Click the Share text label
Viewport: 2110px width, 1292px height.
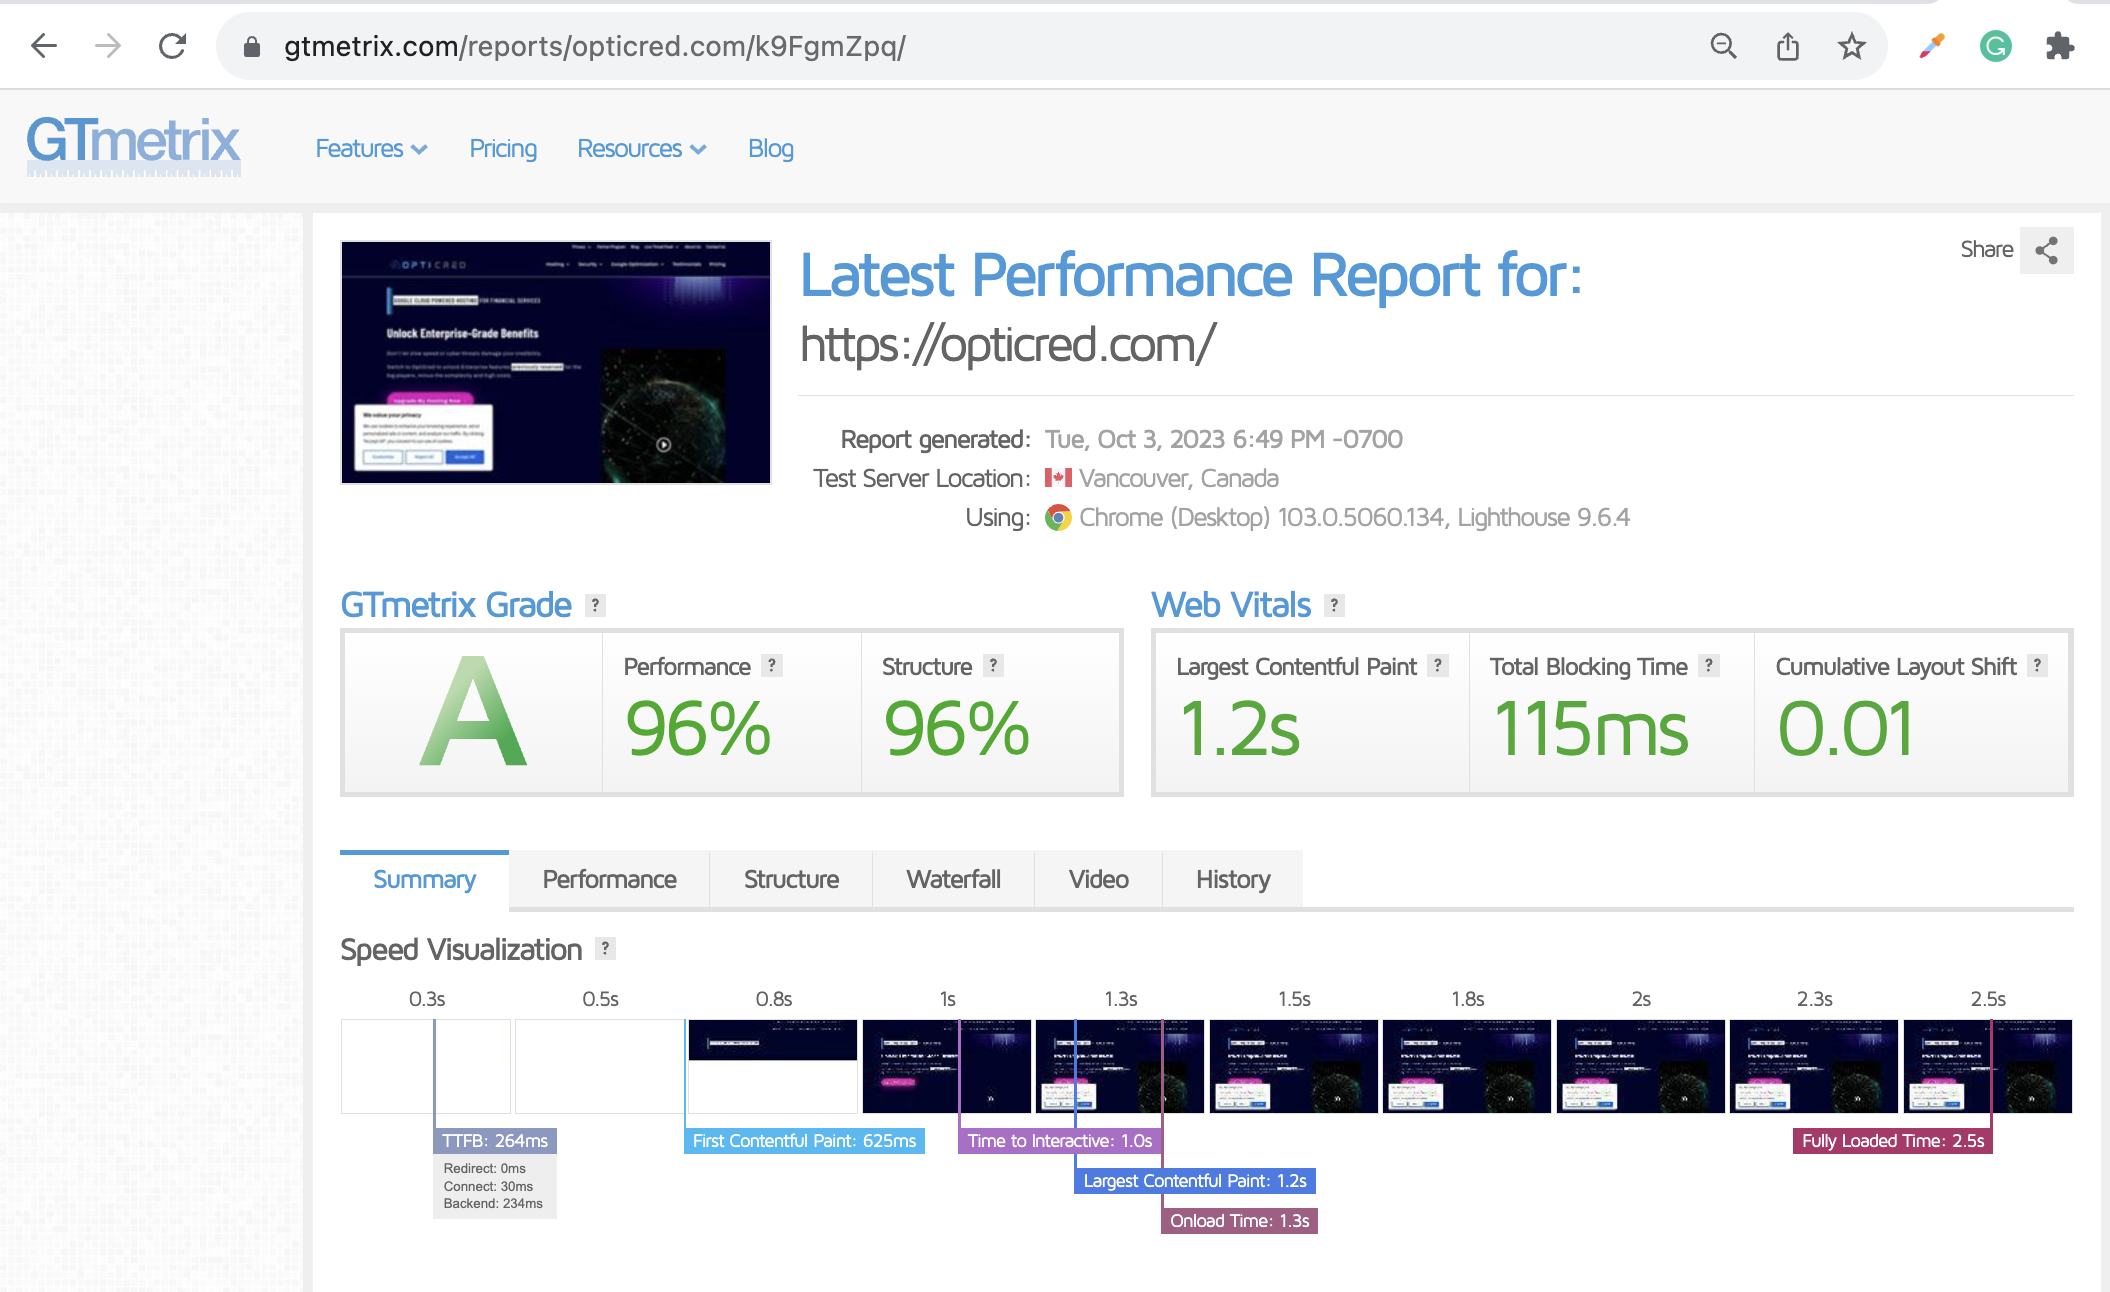click(1986, 250)
